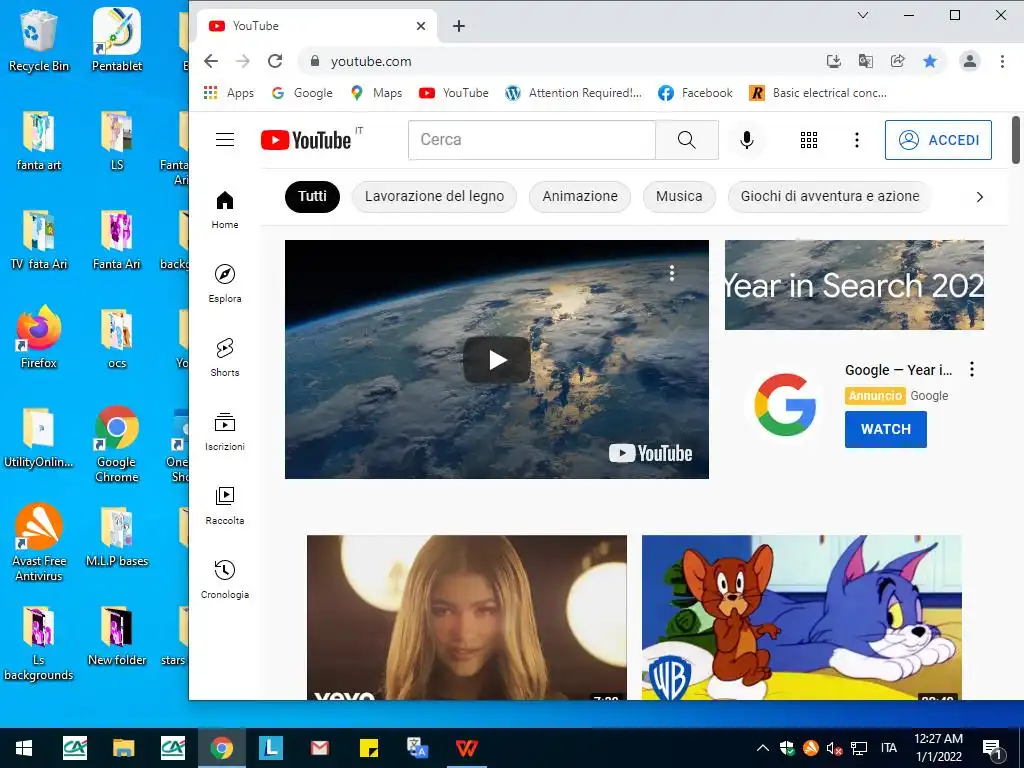Open Chrome profile avatar

[970, 61]
